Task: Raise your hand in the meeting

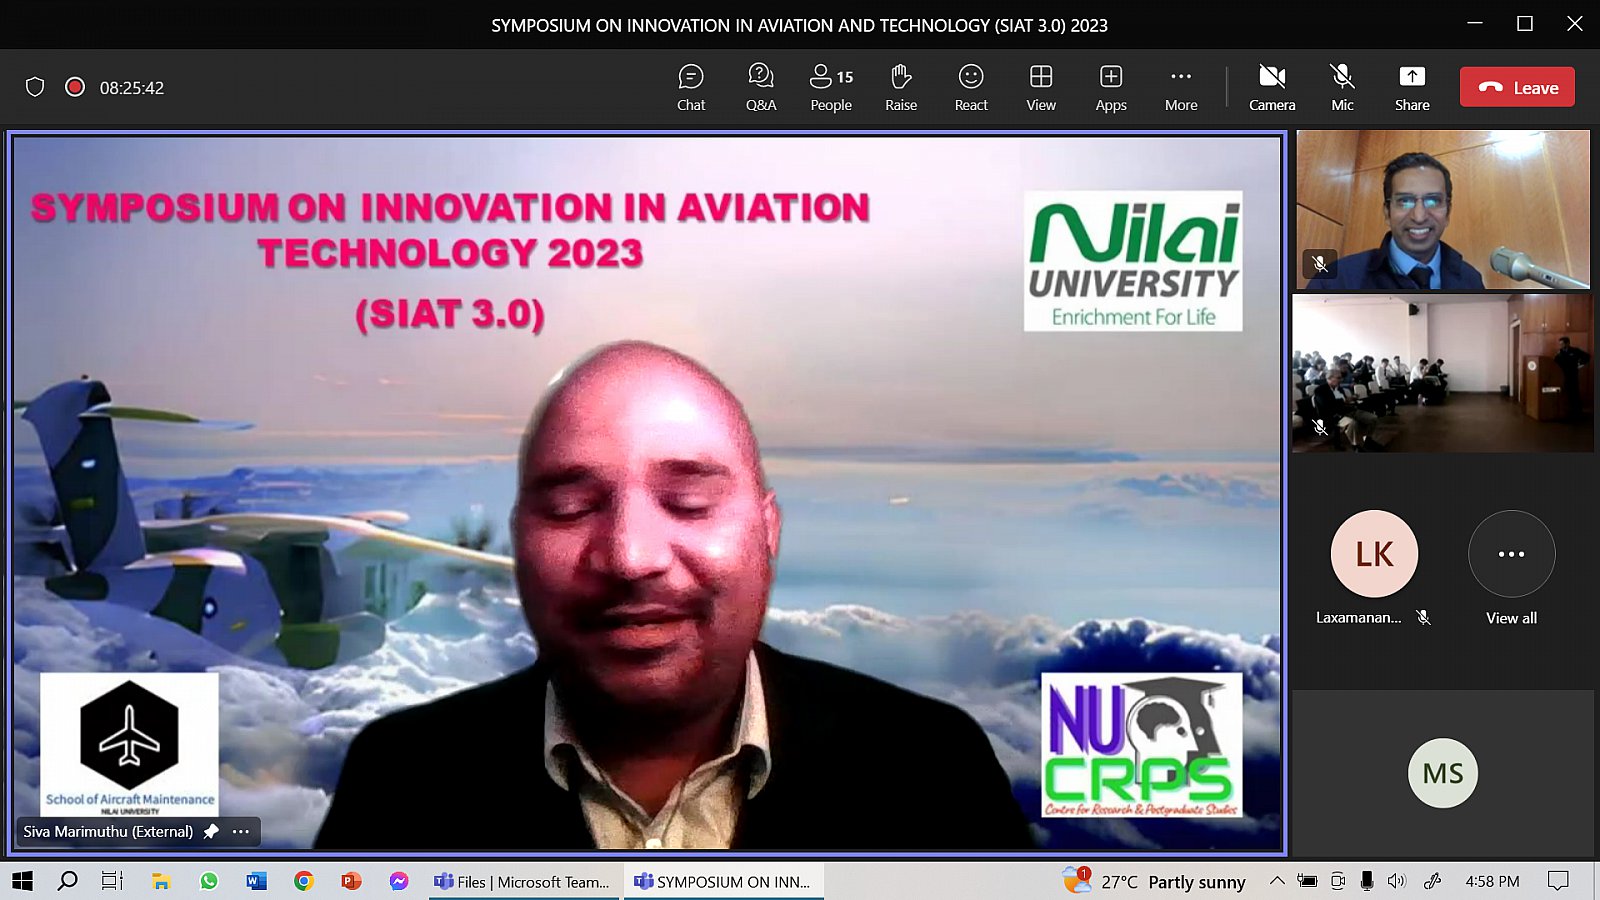Action: (900, 87)
